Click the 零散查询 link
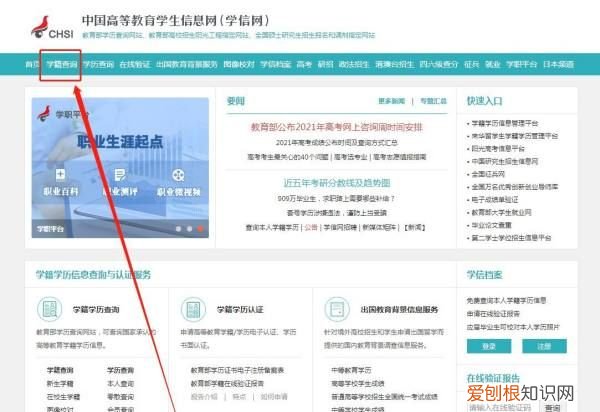The image size is (600, 412). click(121, 397)
